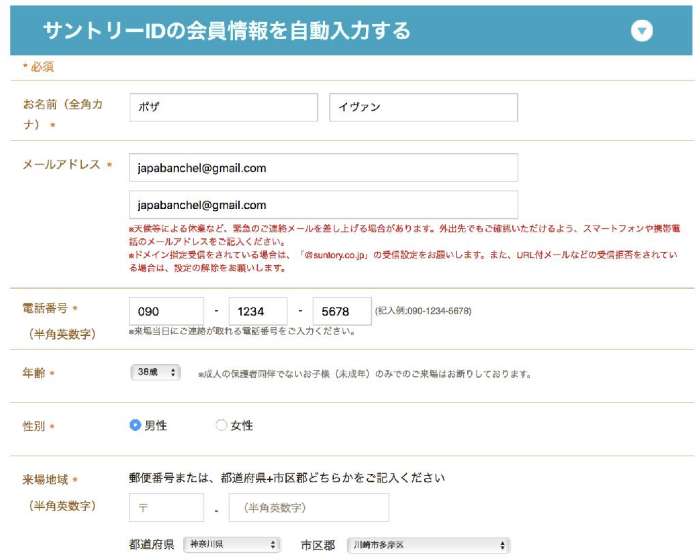Click the phone field showing 5678

click(x=341, y=311)
